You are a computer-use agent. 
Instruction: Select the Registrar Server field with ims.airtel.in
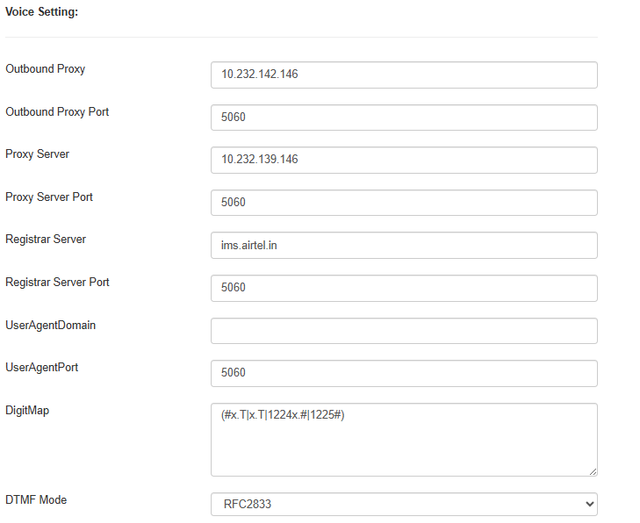(x=404, y=245)
